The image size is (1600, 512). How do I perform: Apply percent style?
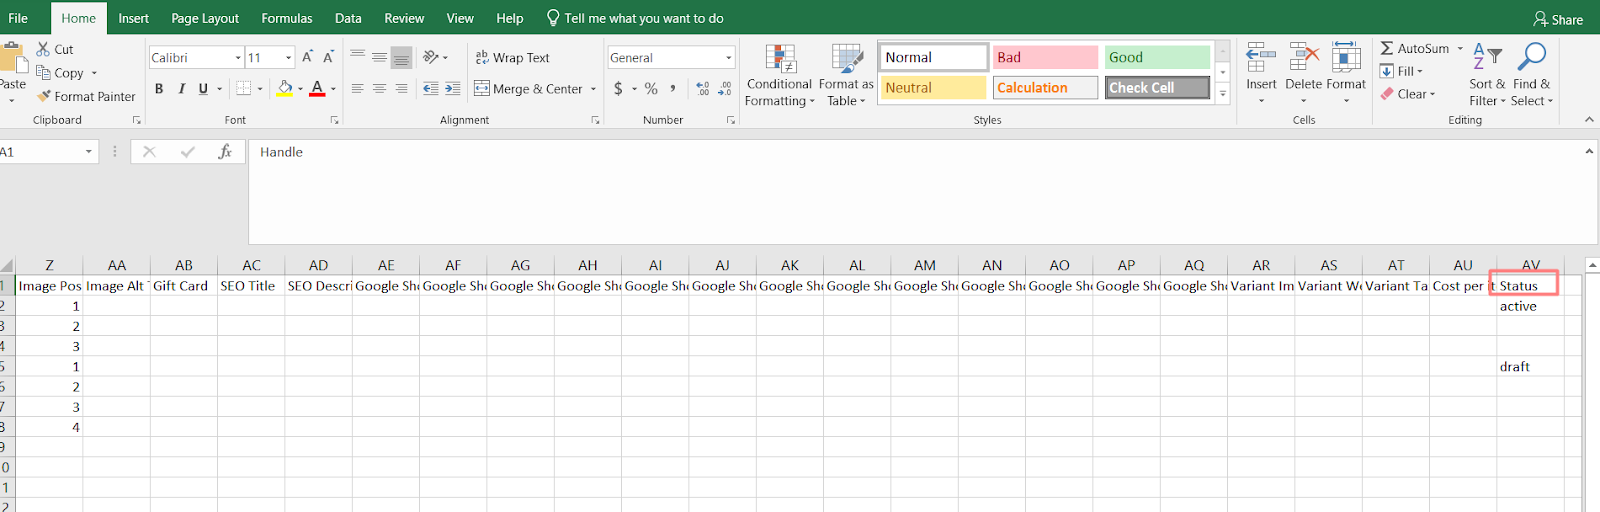[651, 89]
